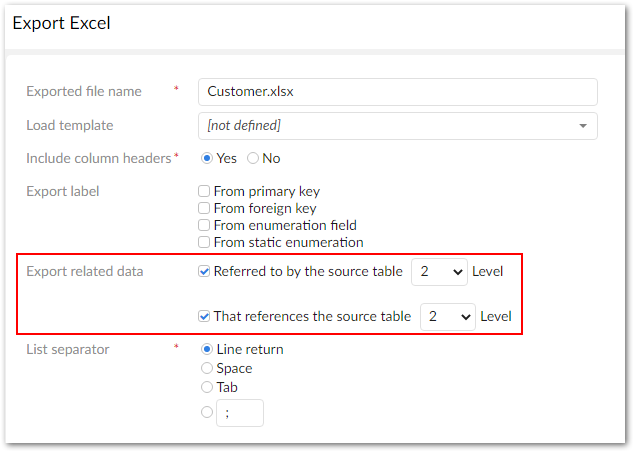Select Yes for include column headers
634x452 pixels.
(208, 158)
